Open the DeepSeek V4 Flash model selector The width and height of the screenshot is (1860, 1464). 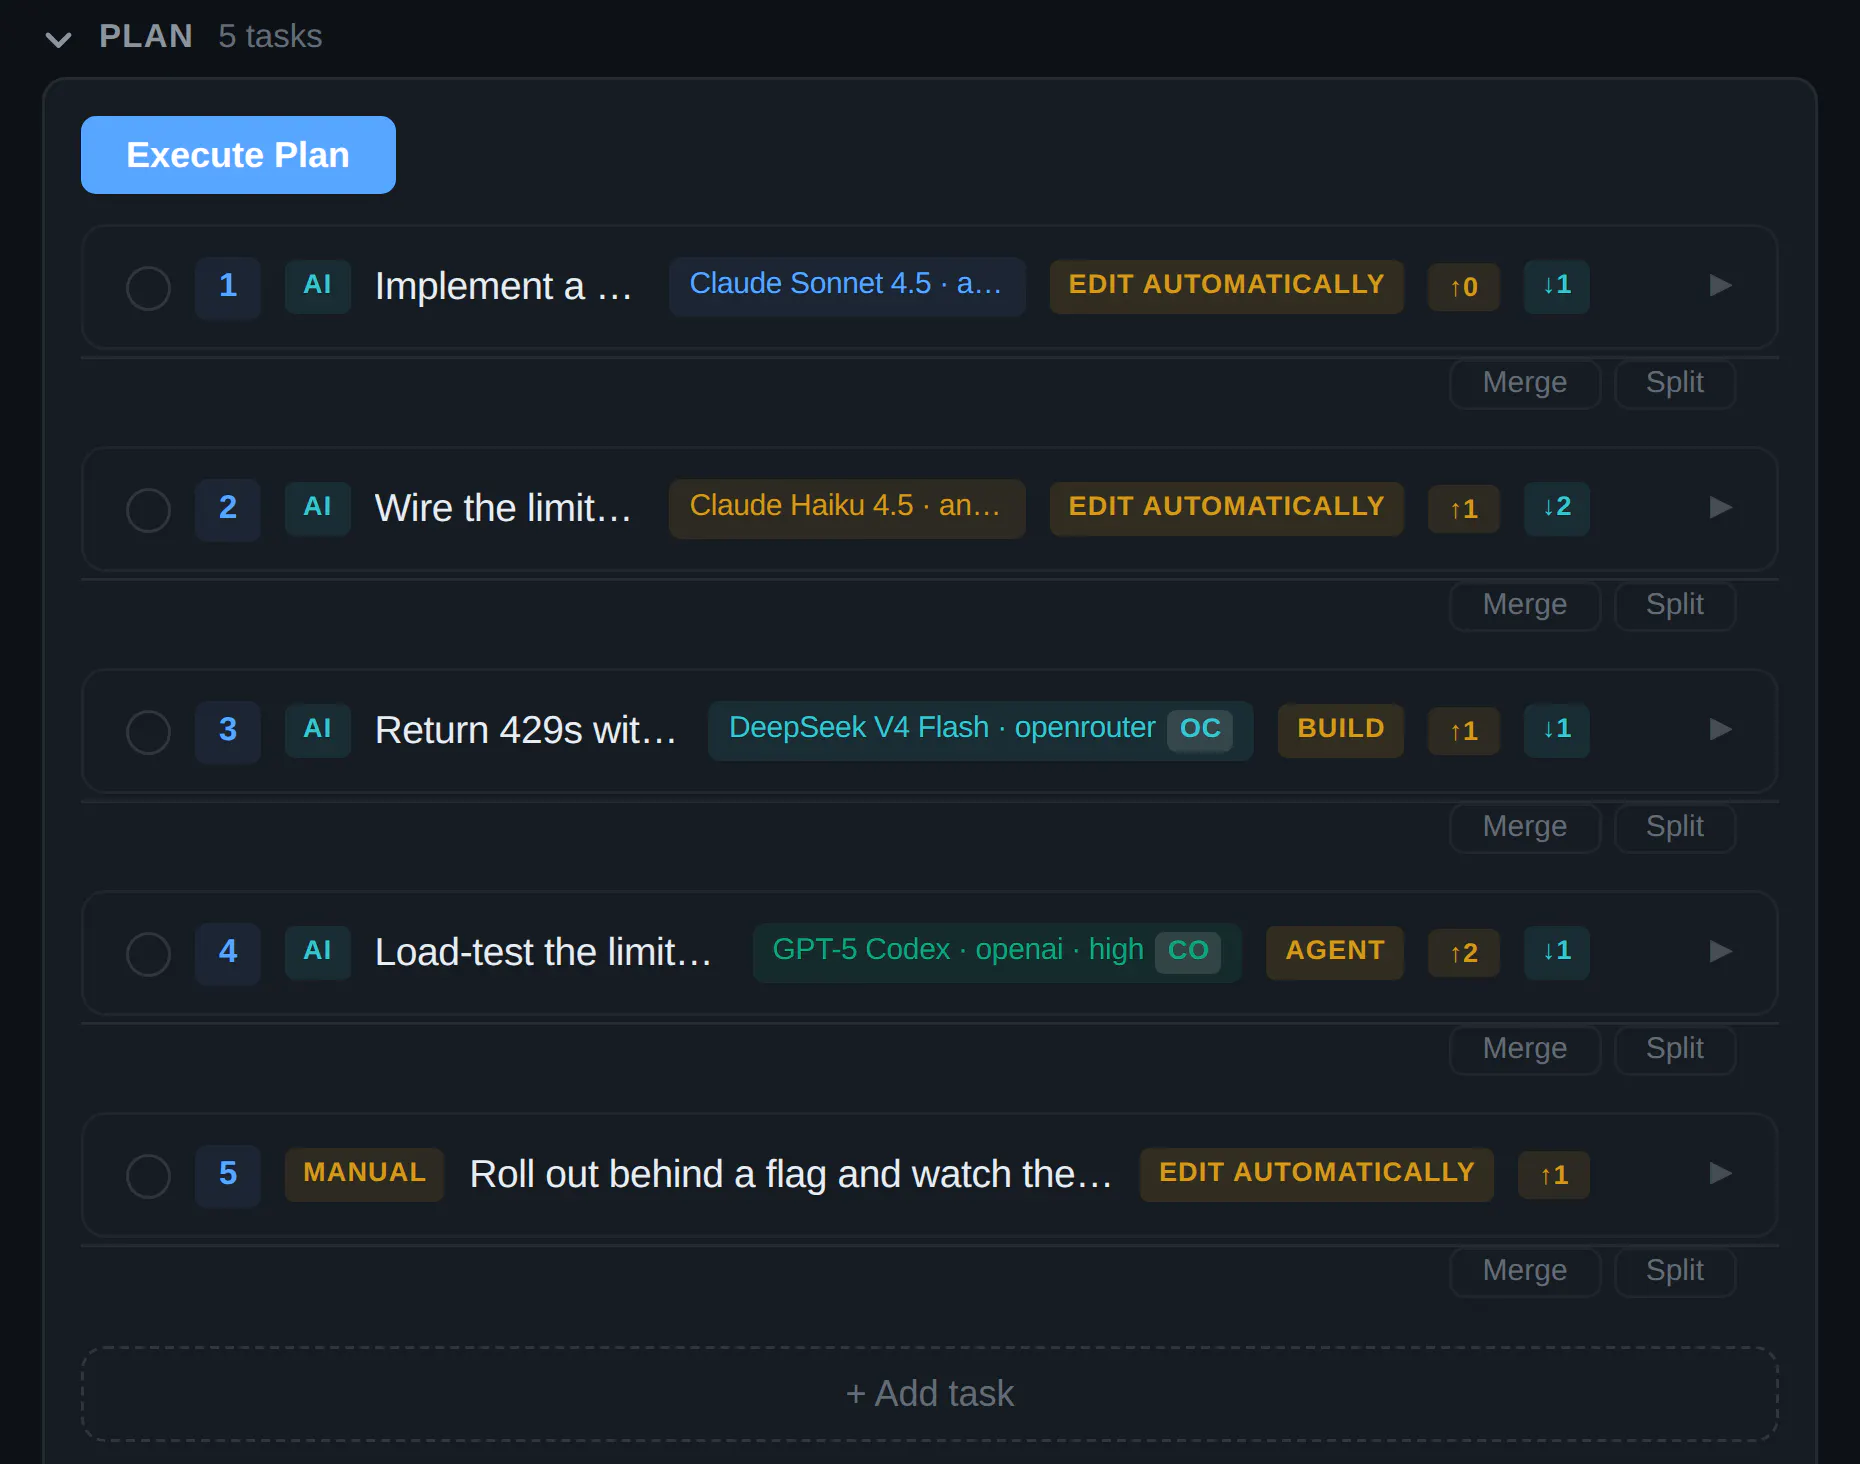(980, 730)
